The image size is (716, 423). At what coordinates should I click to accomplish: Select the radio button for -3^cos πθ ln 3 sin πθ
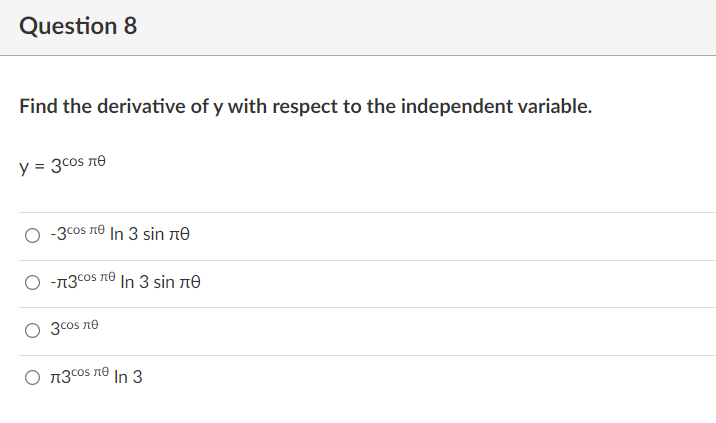(x=34, y=237)
